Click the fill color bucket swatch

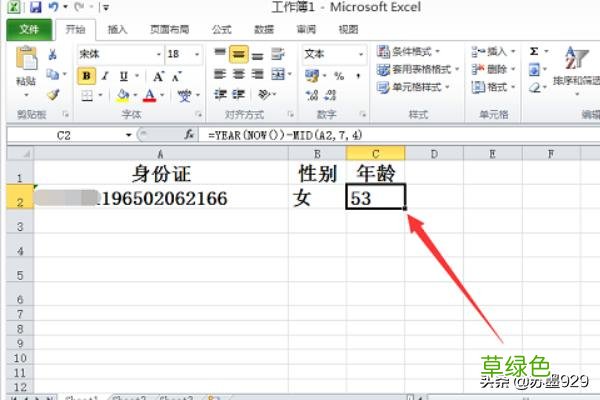tap(121, 96)
